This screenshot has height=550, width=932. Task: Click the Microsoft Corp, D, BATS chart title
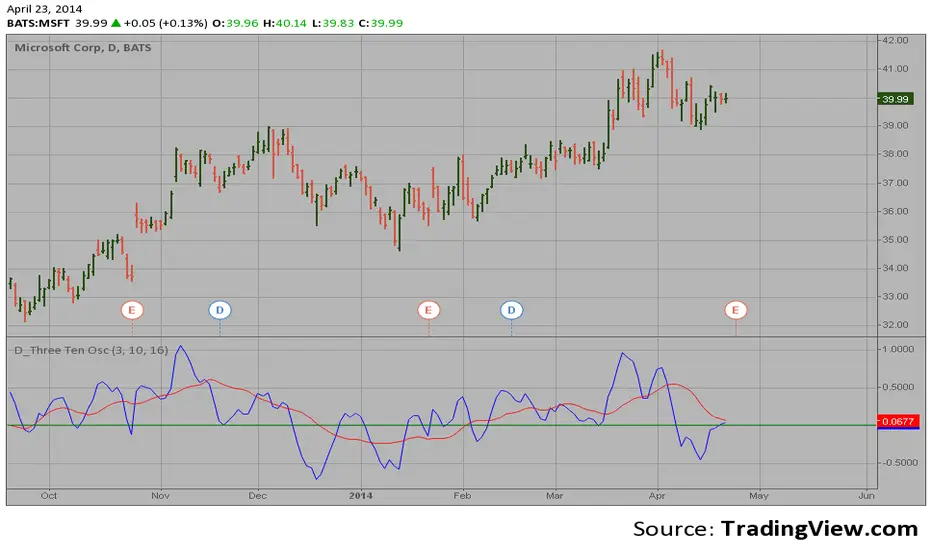click(83, 48)
